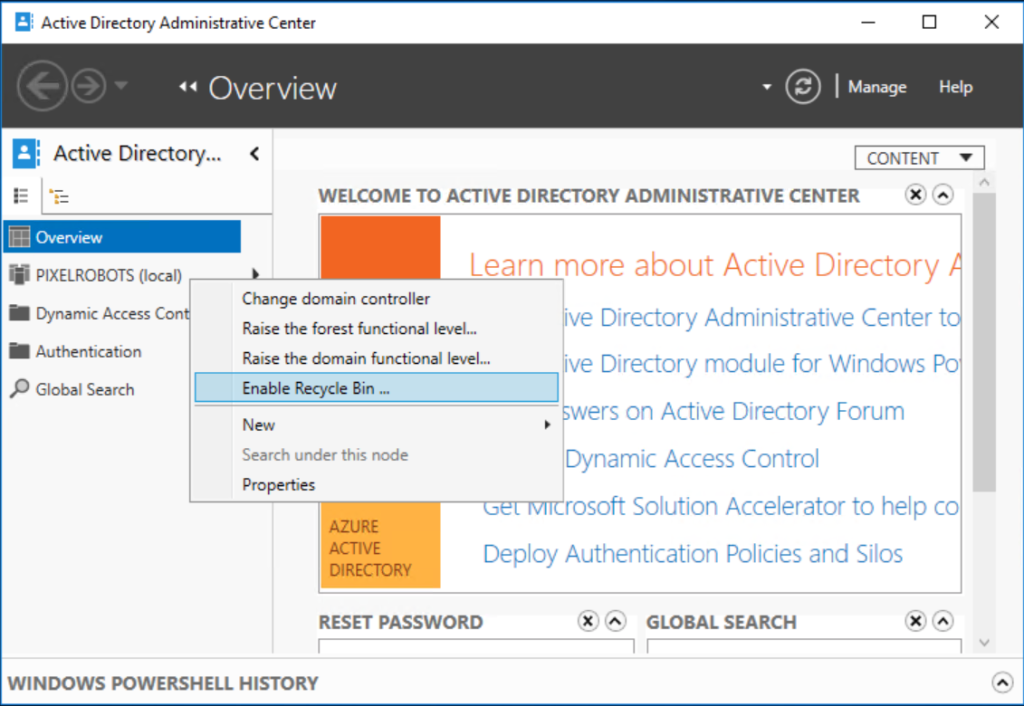Click the Dynamic Access Control folder icon
This screenshot has width=1024, height=706.
click(22, 313)
